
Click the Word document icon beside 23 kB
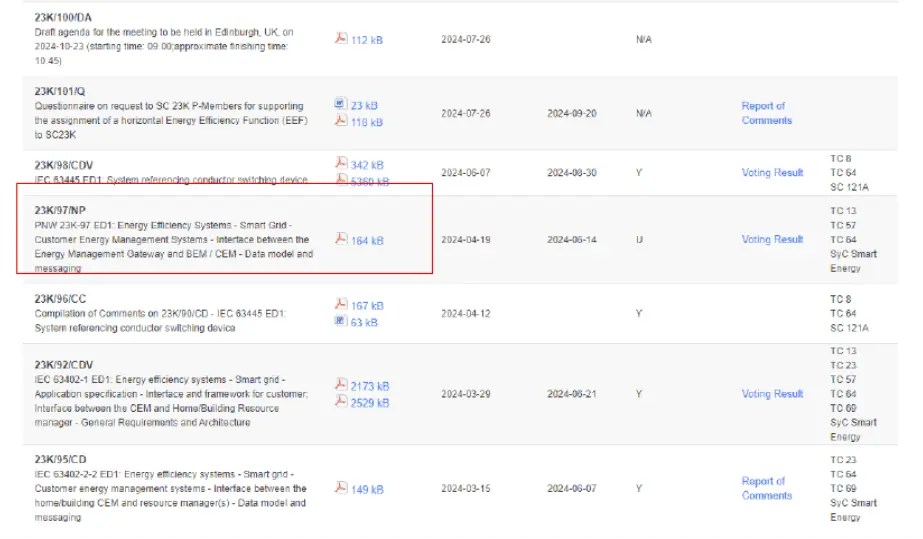pyautogui.click(x=340, y=104)
